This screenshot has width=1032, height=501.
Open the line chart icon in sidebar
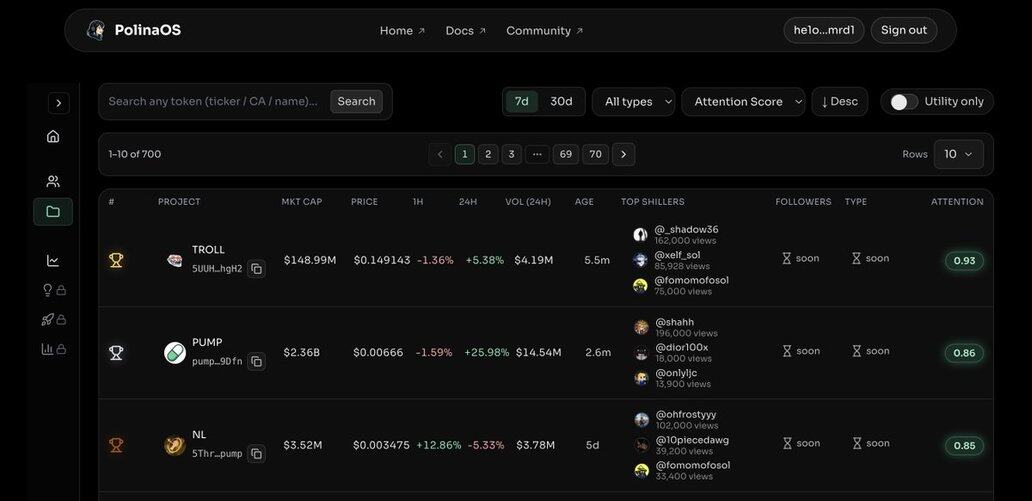point(53,260)
